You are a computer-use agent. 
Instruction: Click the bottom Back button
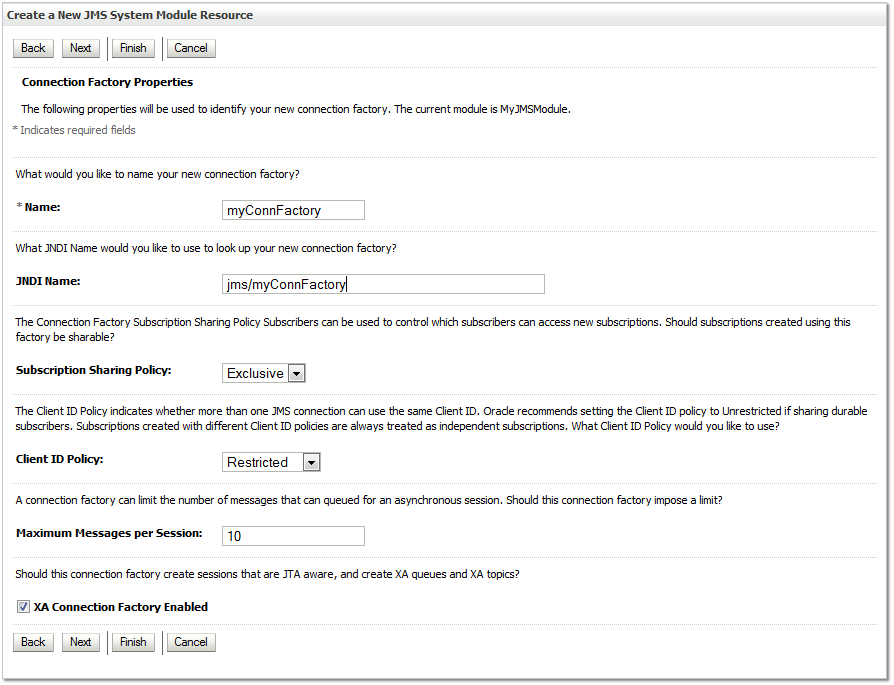pos(33,642)
